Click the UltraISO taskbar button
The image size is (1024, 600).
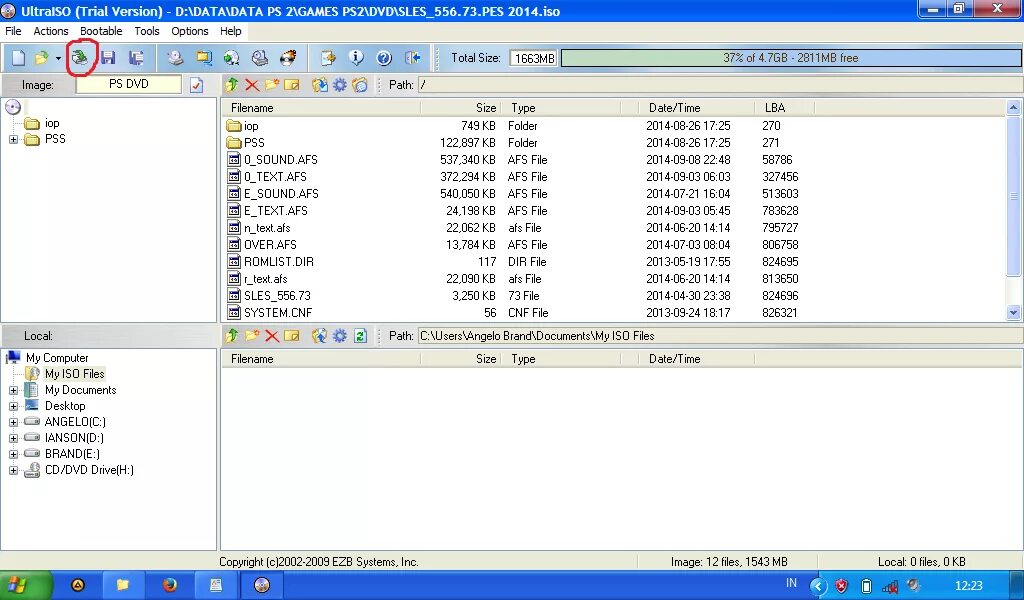tap(262, 585)
